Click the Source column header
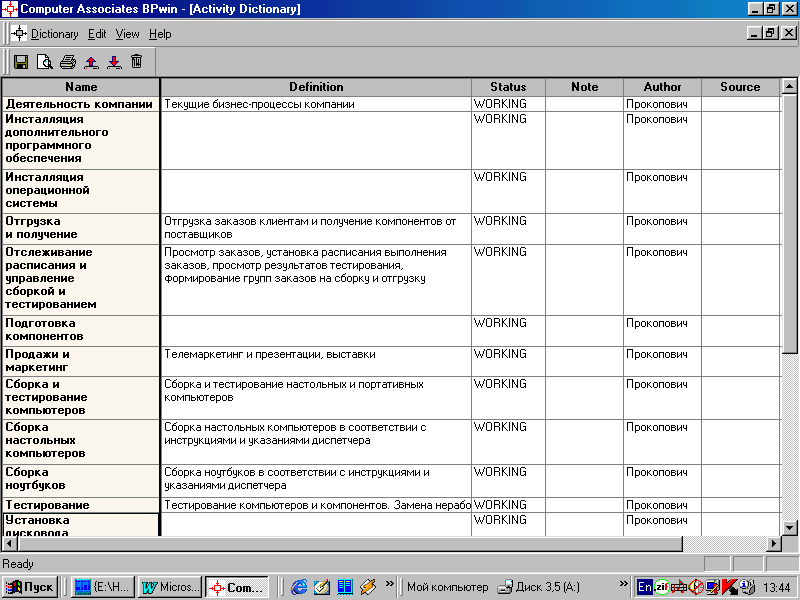The image size is (800, 600). [x=740, y=87]
